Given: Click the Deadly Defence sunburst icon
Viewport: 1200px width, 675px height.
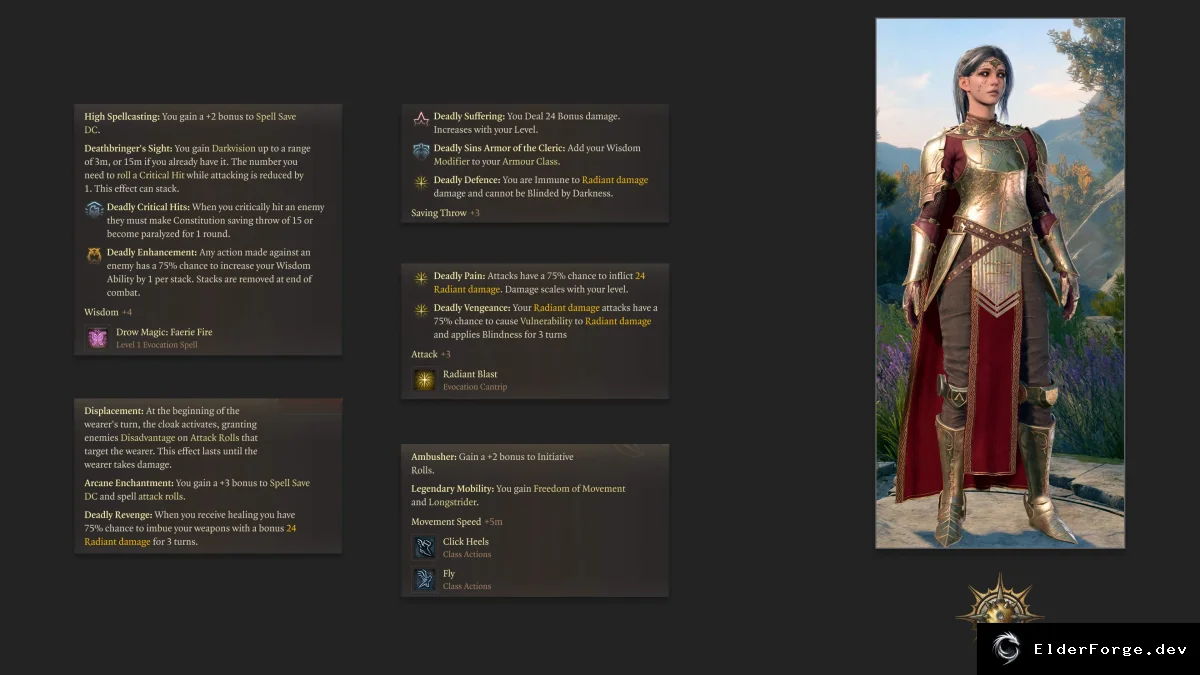Looking at the screenshot, I should point(421,181).
